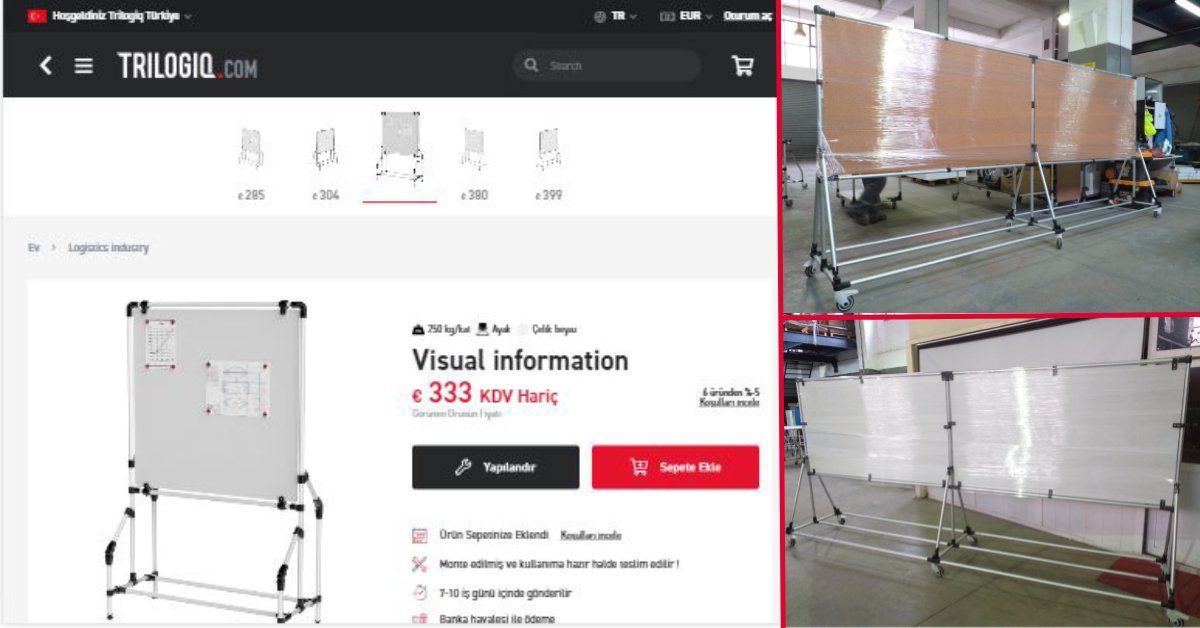Click the banknote icon next to EUR
1200x628 pixels.
tap(667, 16)
